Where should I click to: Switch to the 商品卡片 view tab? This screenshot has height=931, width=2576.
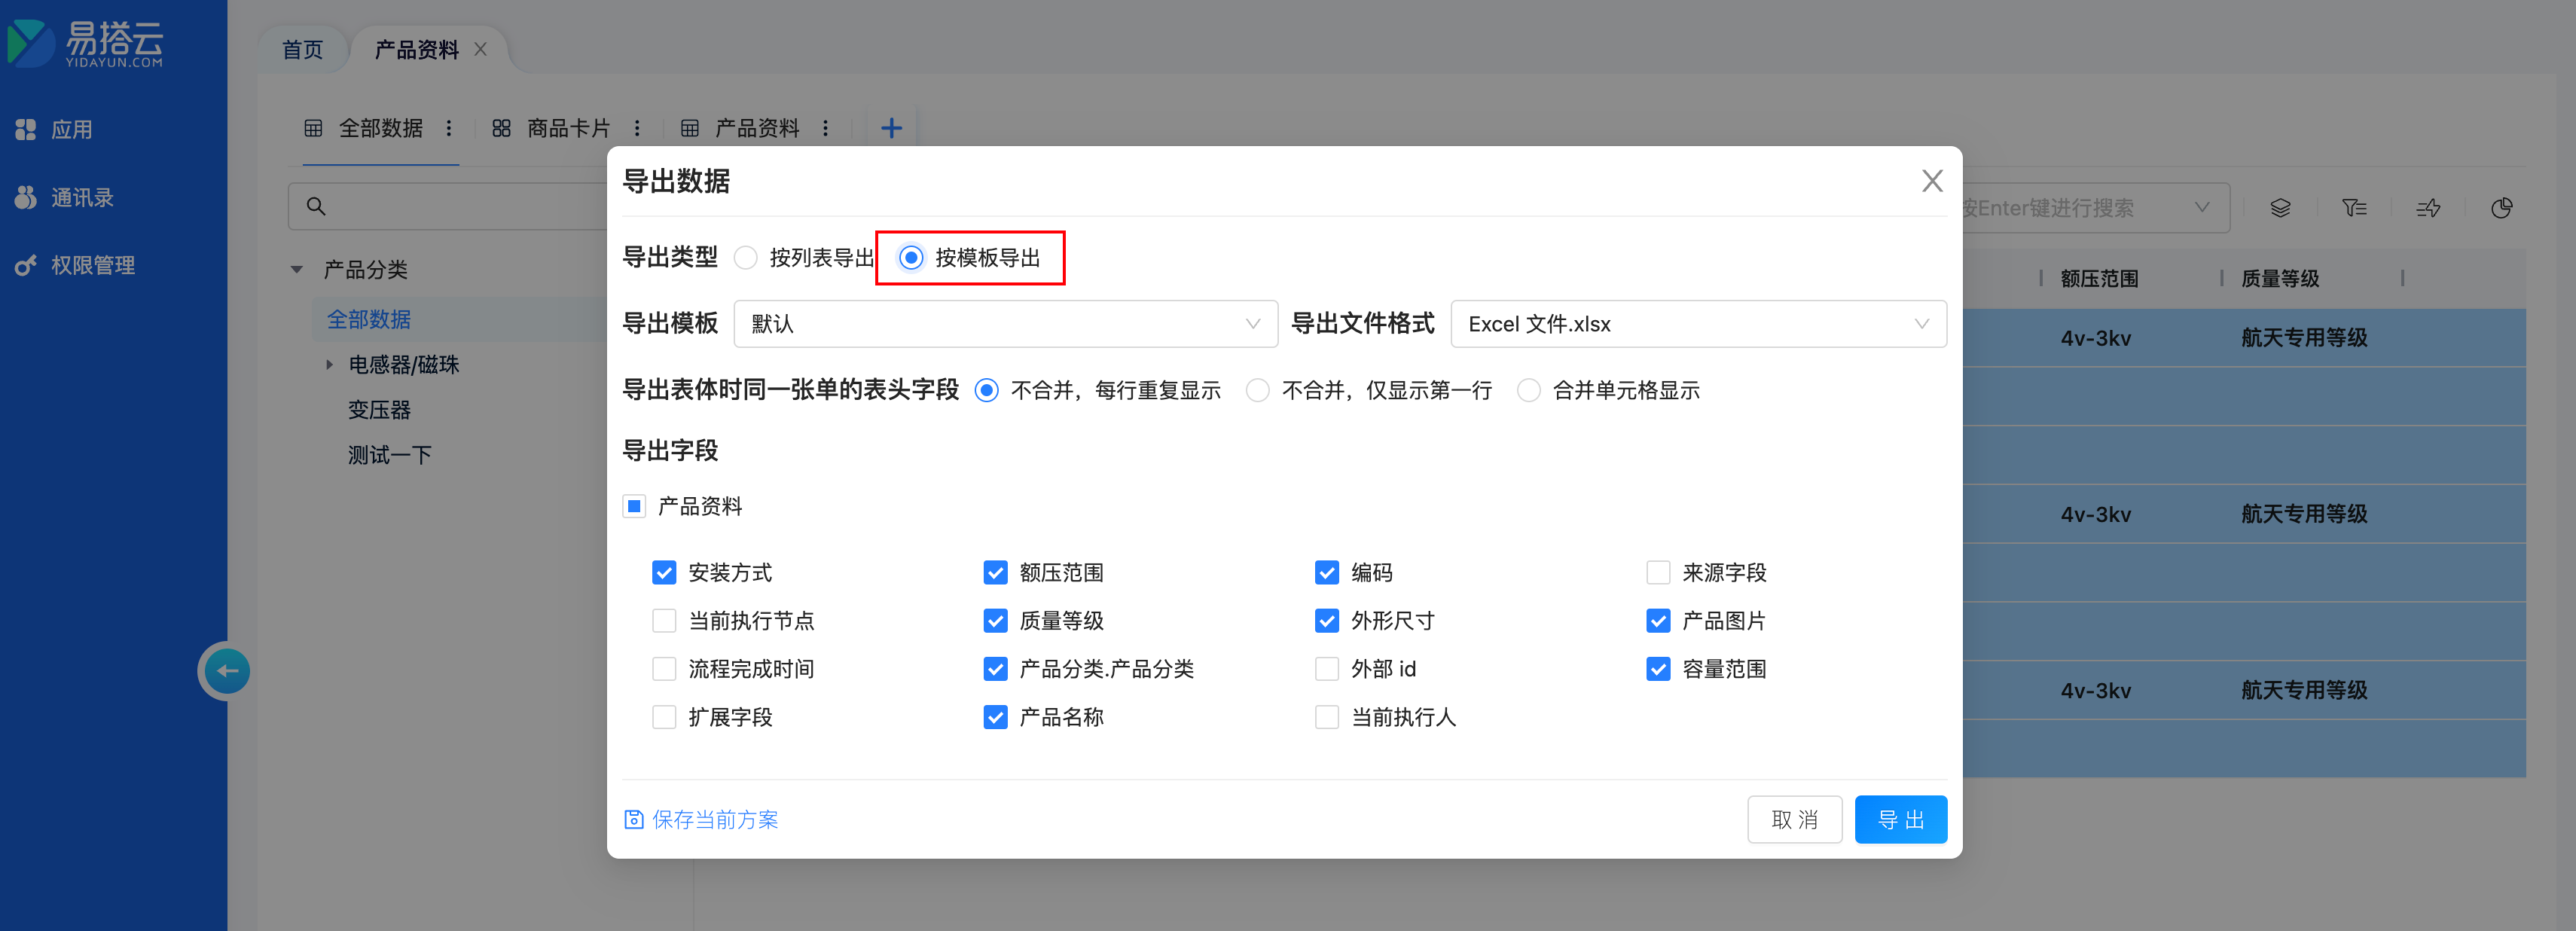567,128
